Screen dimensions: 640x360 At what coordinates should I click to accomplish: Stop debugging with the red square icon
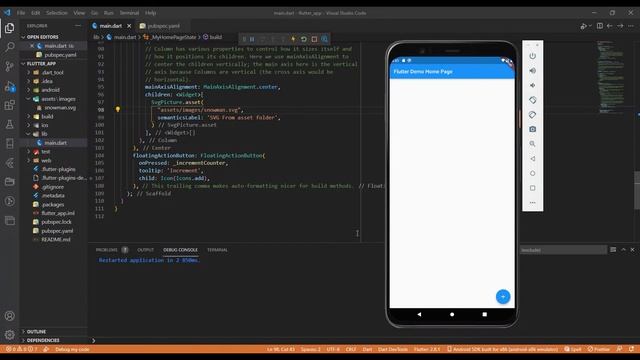coord(314,39)
